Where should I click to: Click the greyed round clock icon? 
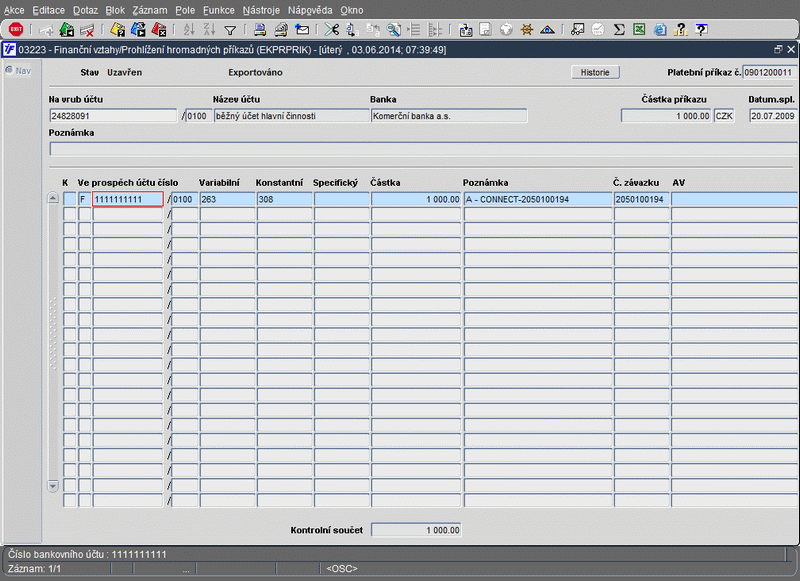tap(598, 30)
